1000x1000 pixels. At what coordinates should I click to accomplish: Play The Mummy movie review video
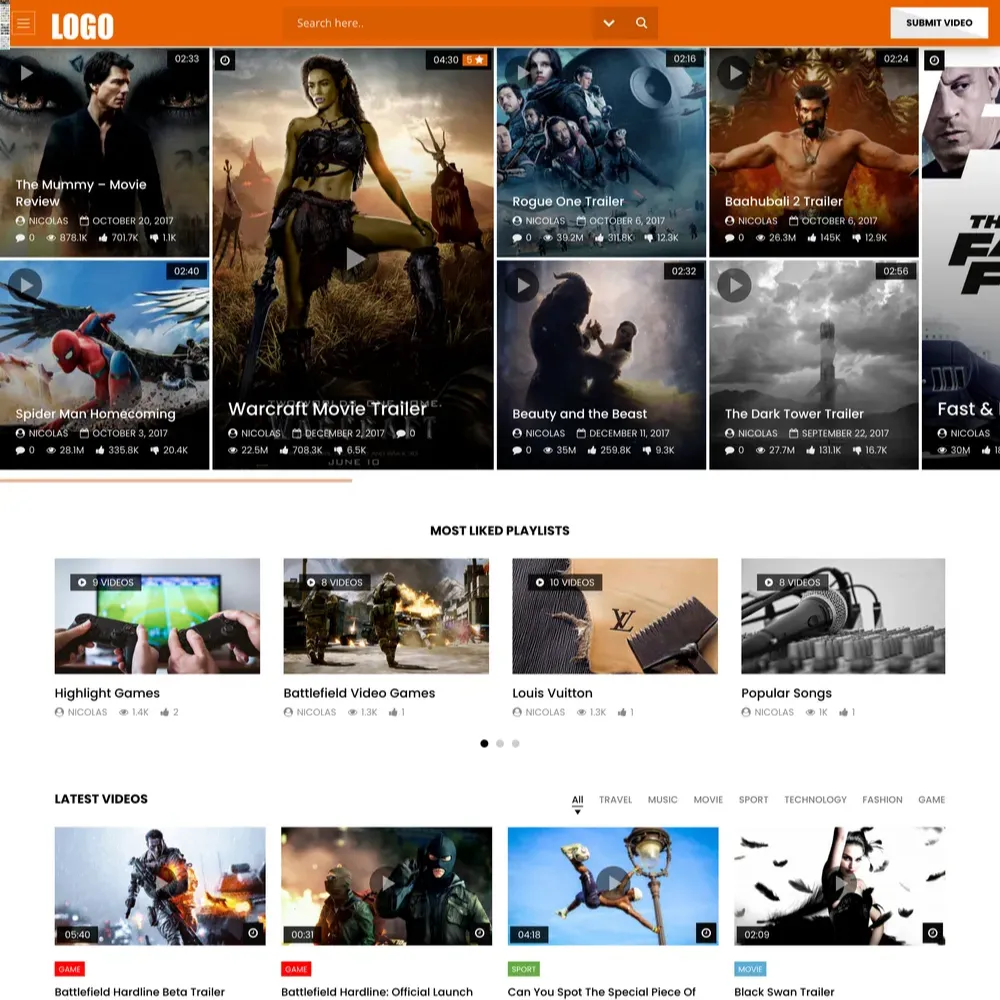pyautogui.click(x=25, y=72)
